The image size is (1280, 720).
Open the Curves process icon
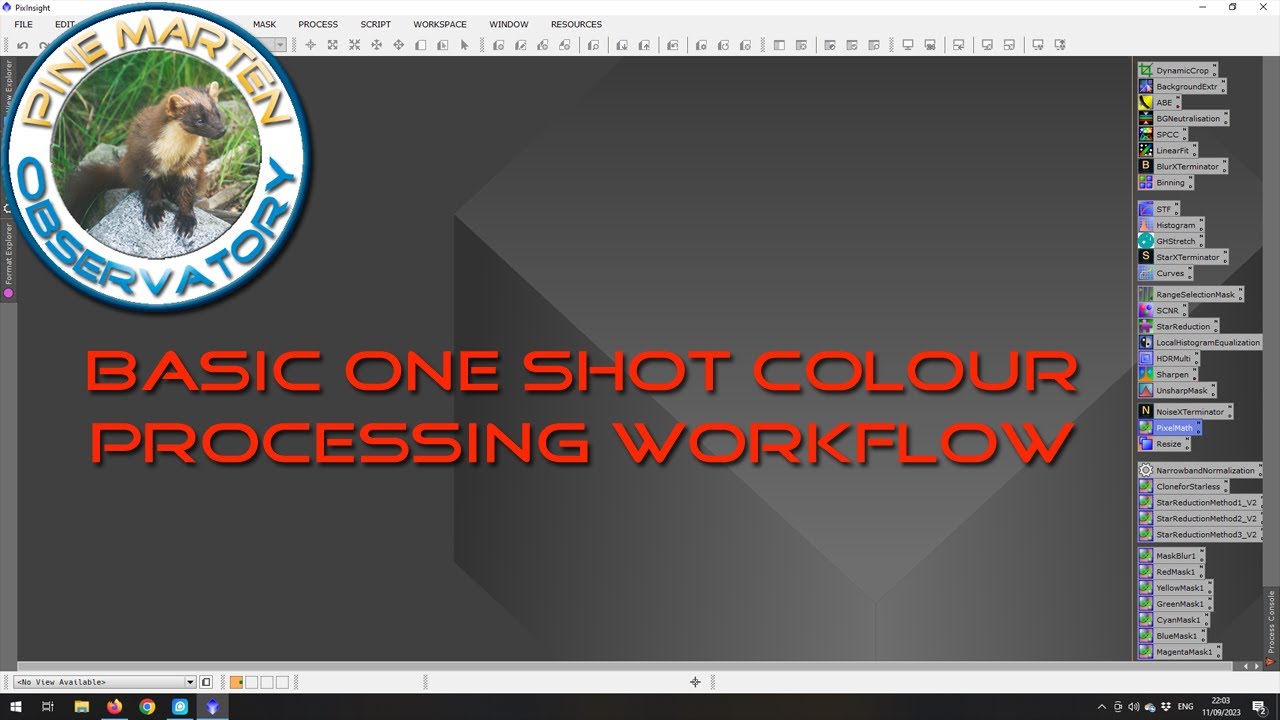click(1165, 273)
